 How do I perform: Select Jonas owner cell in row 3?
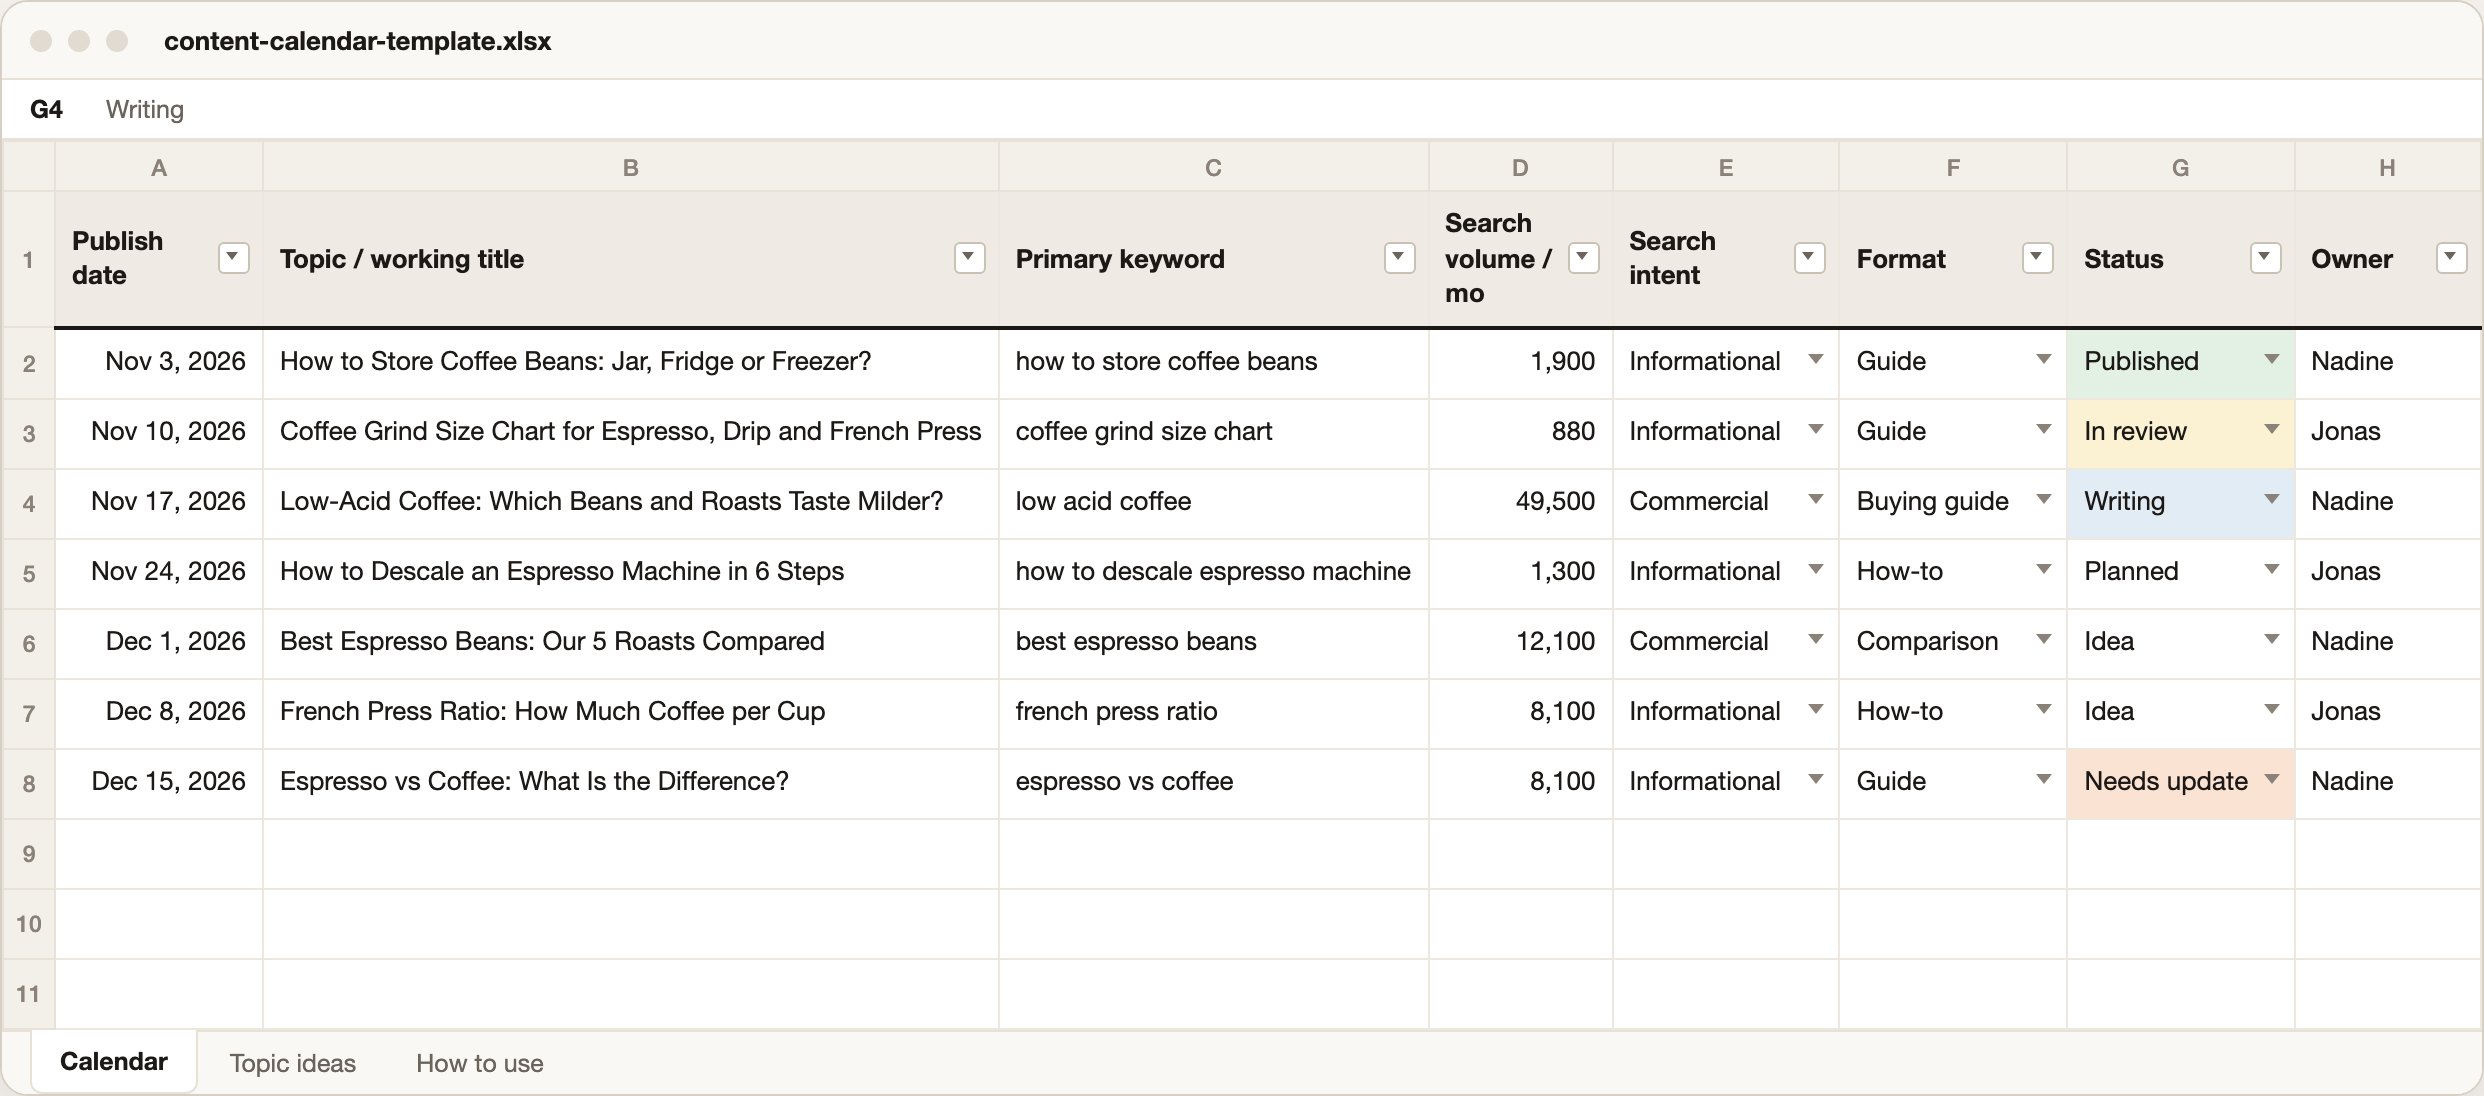(2388, 434)
